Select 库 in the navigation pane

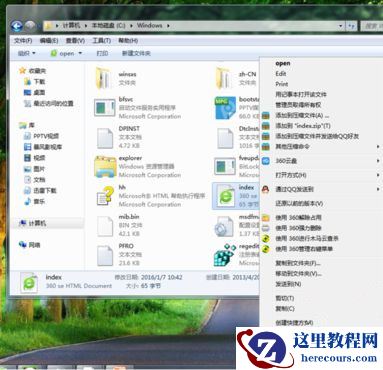point(27,125)
